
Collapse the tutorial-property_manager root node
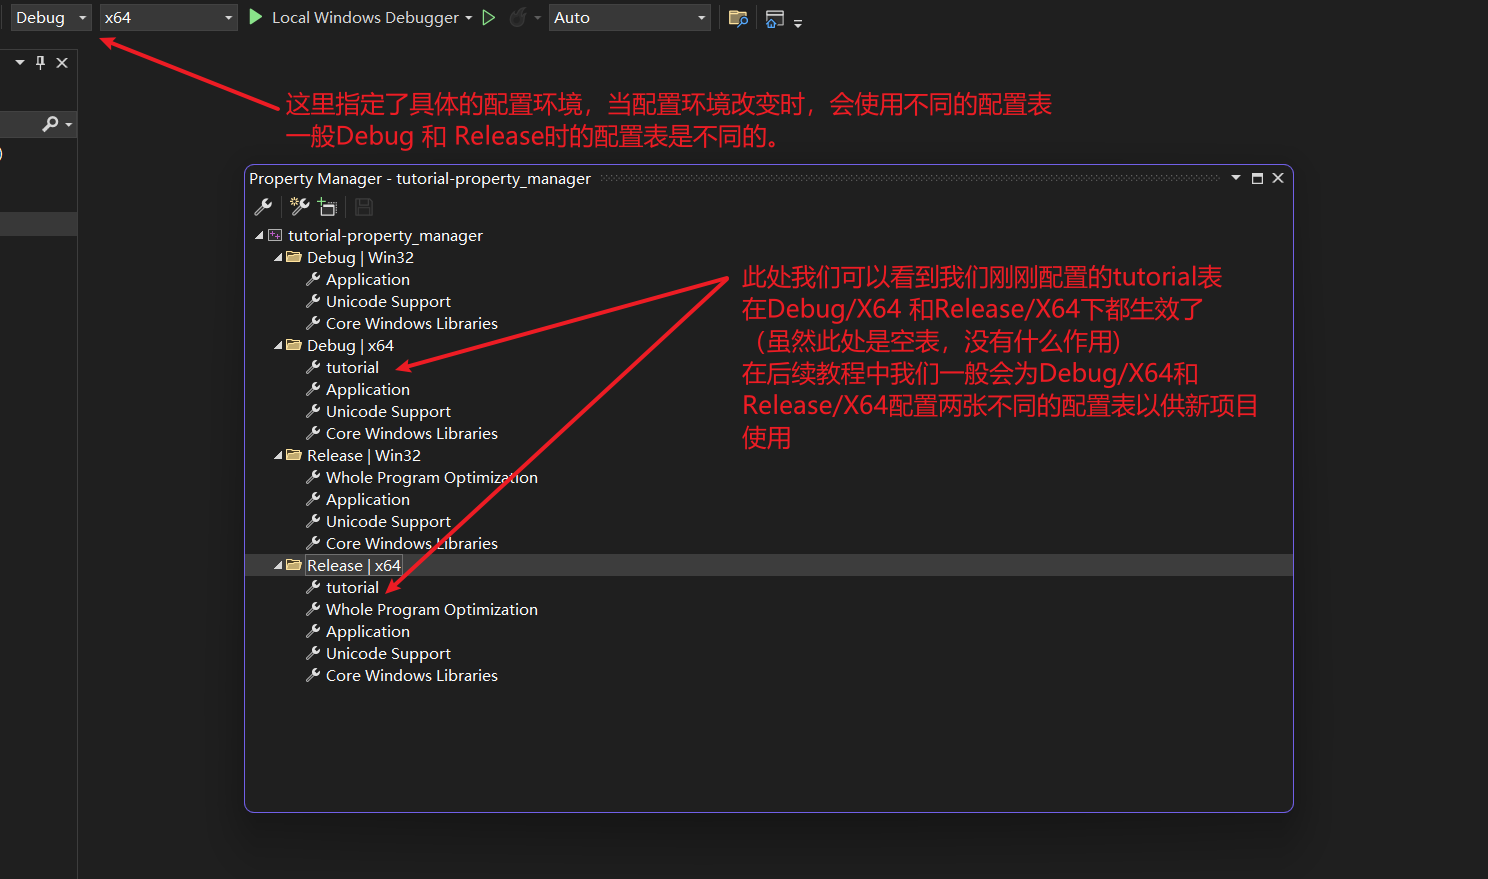[259, 236]
